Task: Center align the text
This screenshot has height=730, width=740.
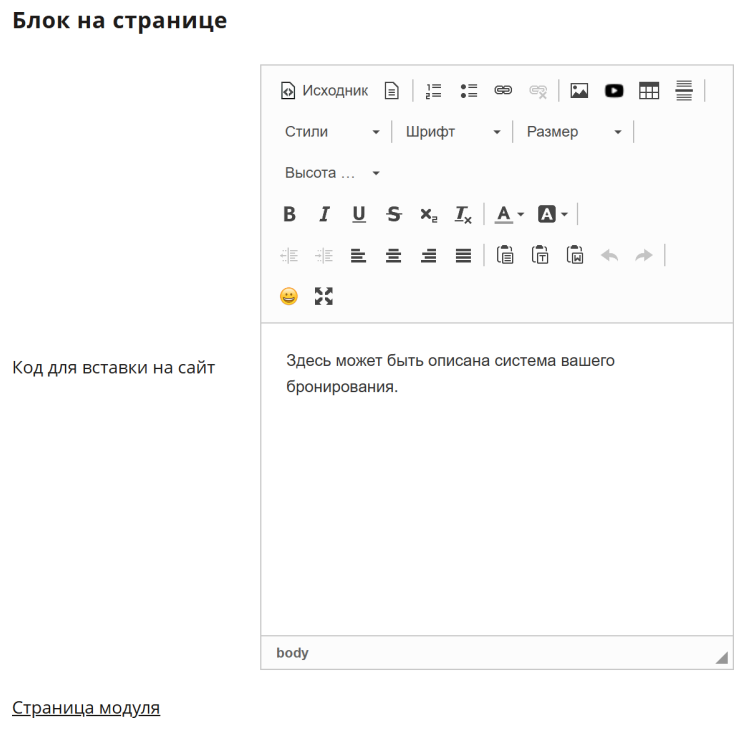Action: coord(394,256)
